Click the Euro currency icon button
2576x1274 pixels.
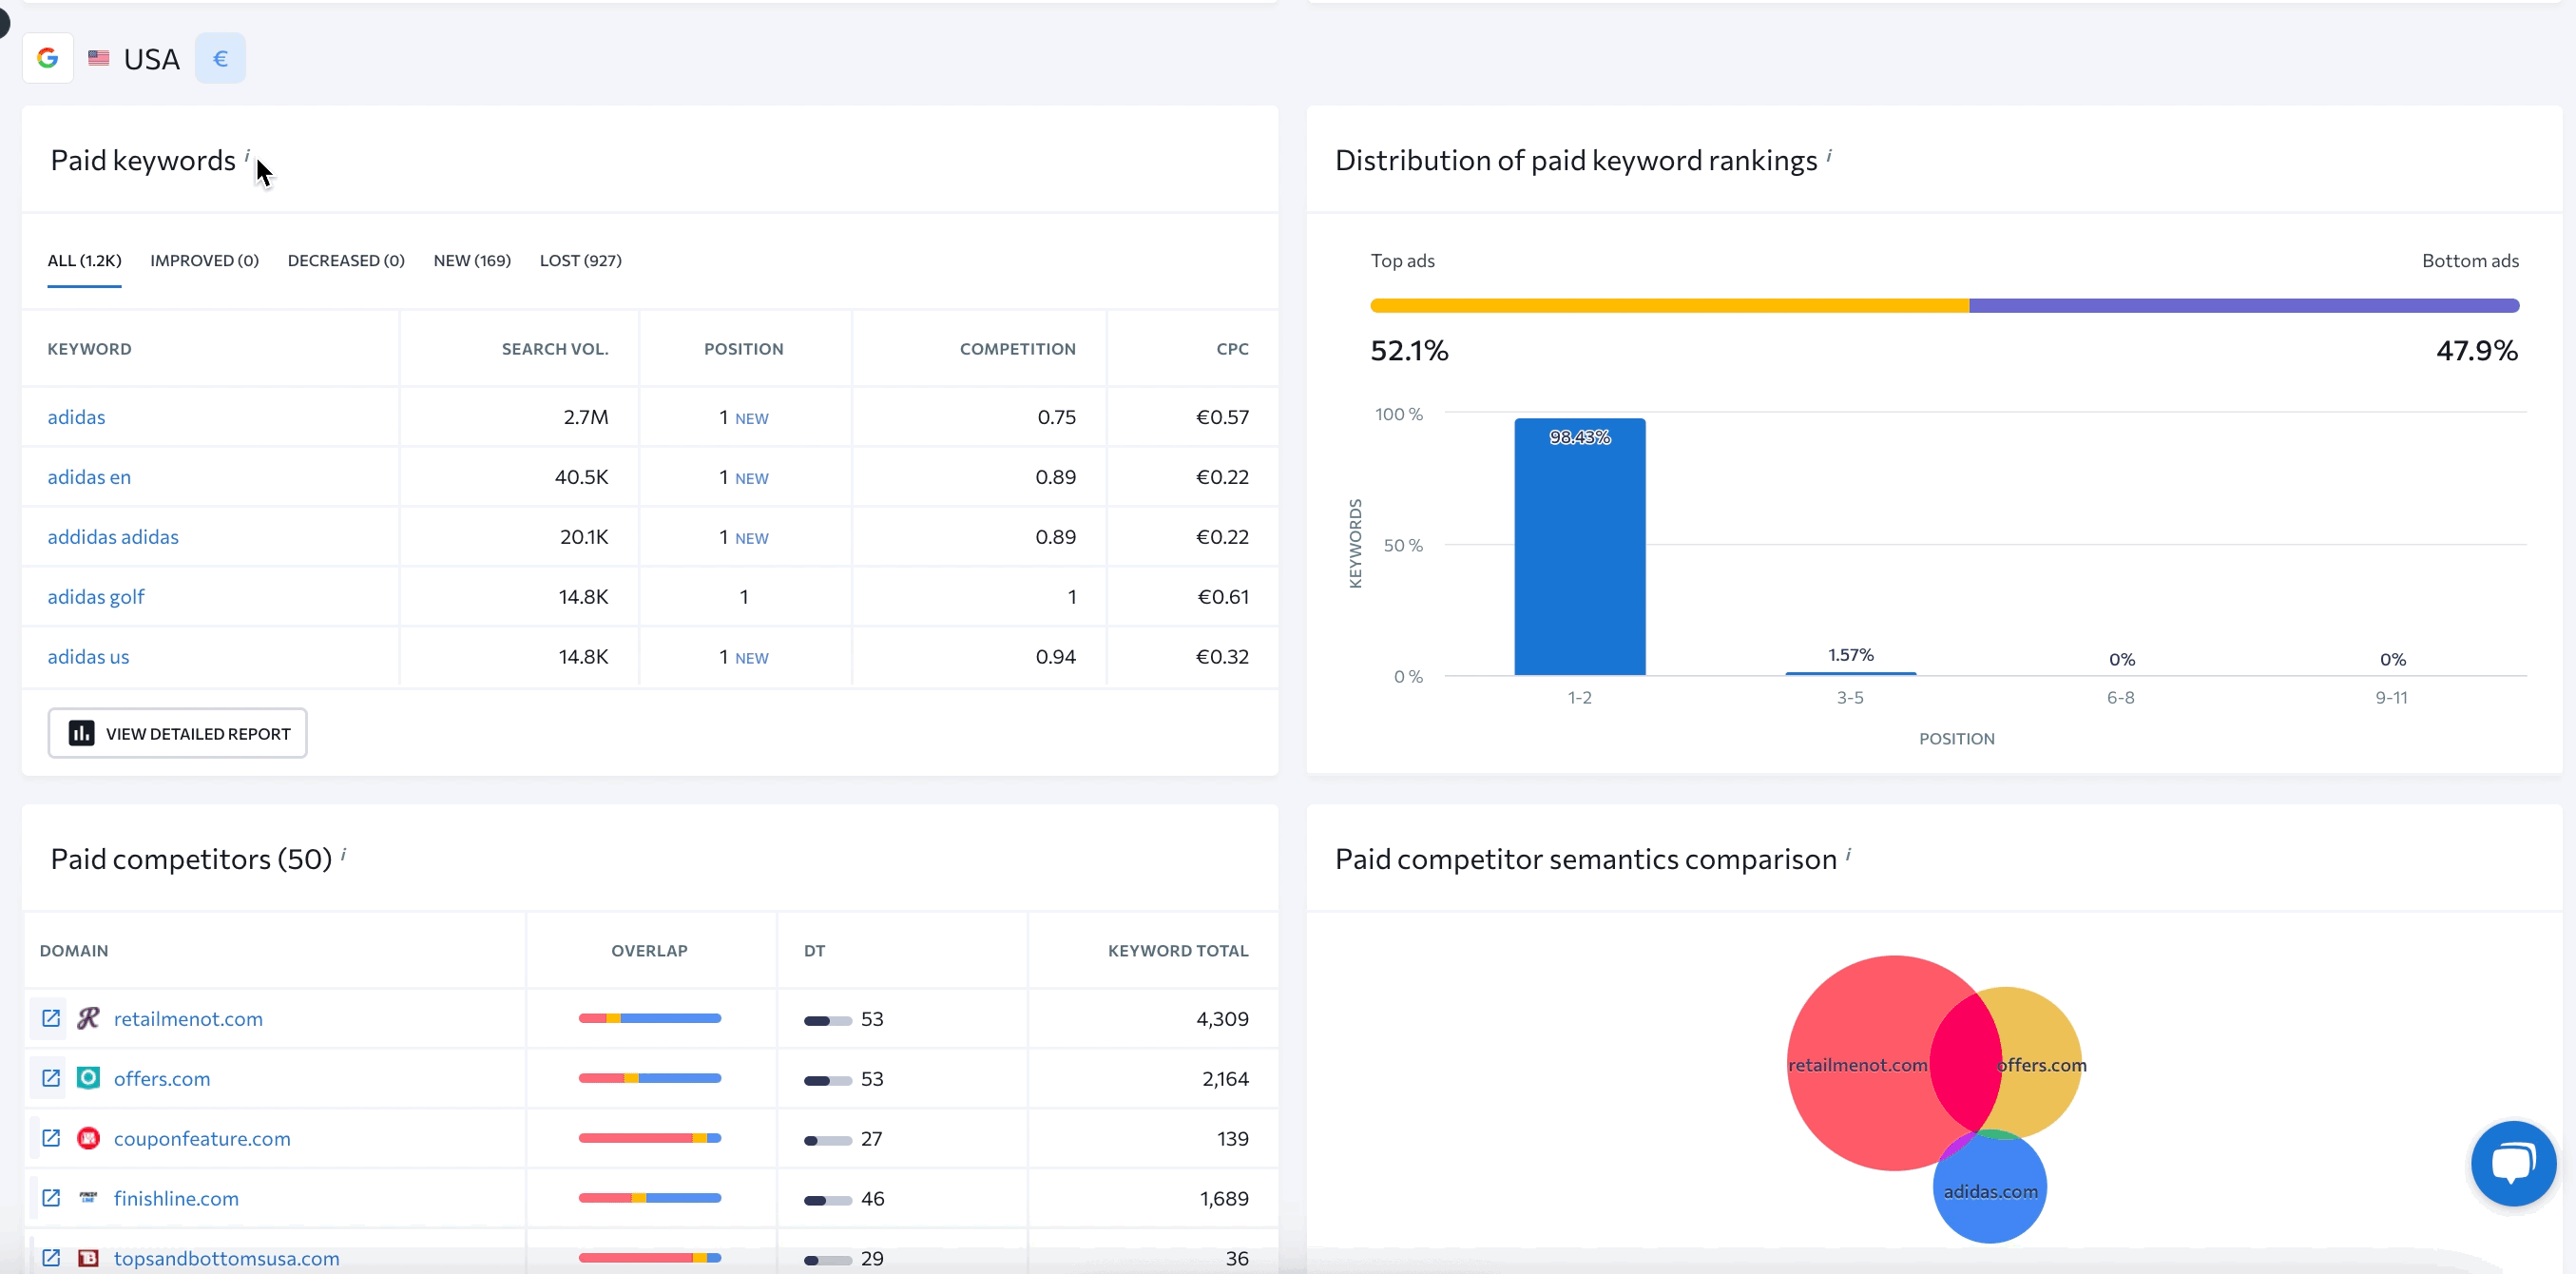[x=220, y=59]
